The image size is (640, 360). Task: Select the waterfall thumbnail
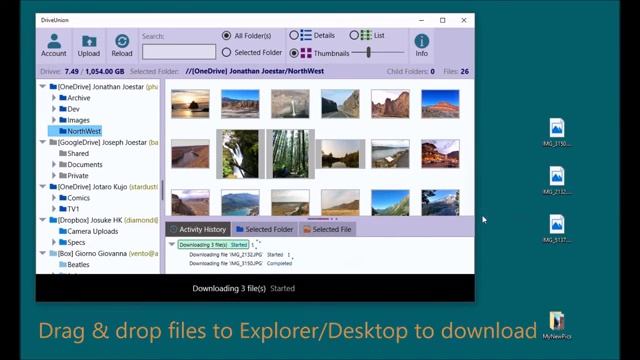pyautogui.click(x=240, y=154)
